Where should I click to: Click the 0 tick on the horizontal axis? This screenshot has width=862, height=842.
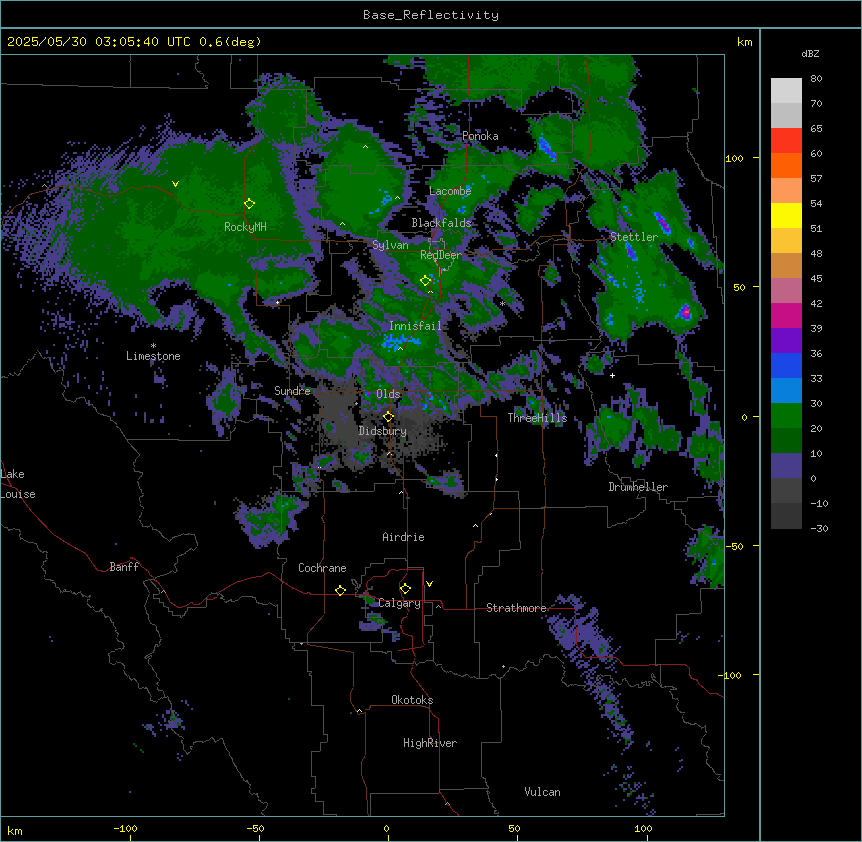pos(386,829)
